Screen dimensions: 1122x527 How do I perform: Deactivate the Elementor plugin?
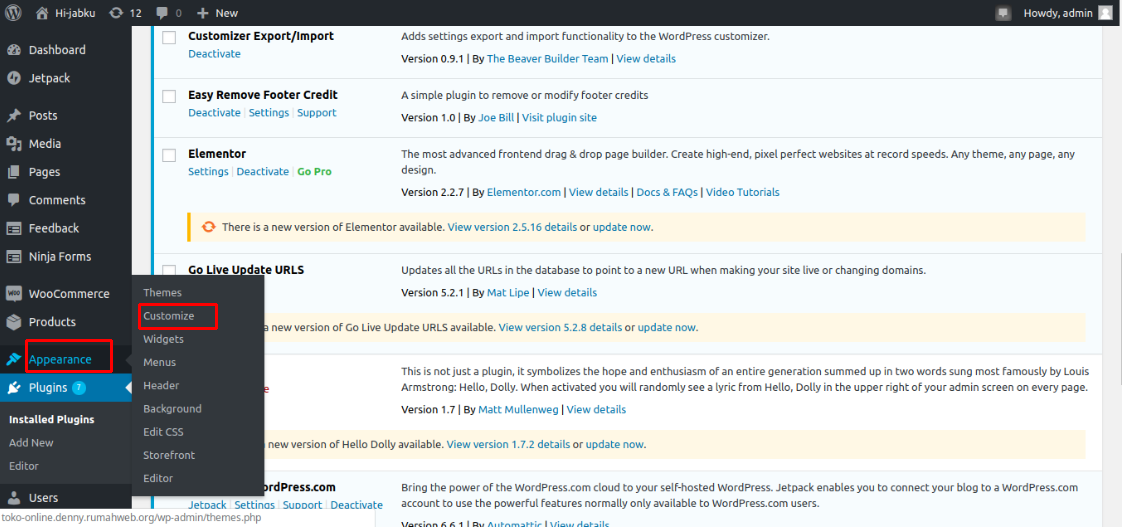pos(263,171)
